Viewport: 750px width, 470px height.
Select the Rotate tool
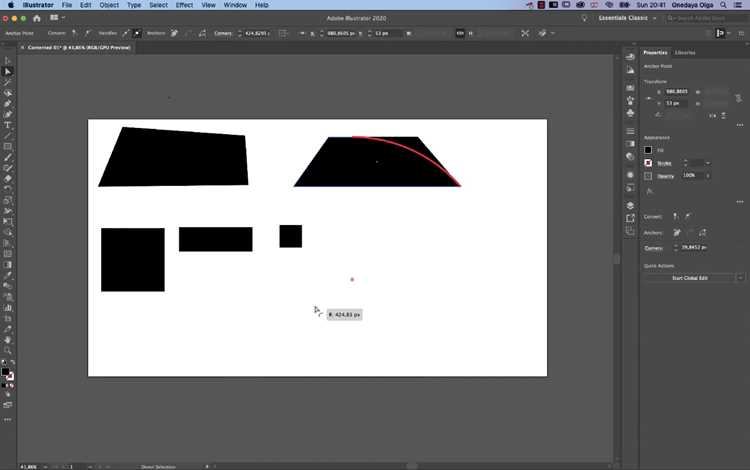pyautogui.click(x=8, y=189)
